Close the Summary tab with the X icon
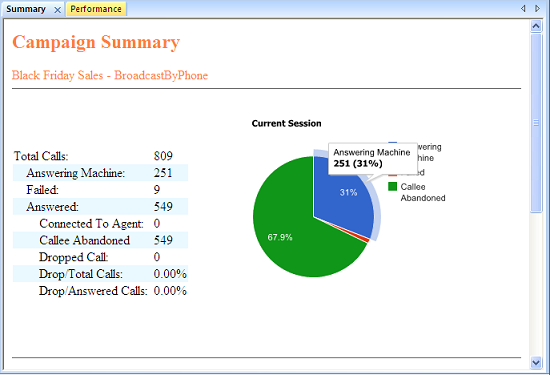Image resolution: width=550 pixels, height=375 pixels. pos(58,10)
